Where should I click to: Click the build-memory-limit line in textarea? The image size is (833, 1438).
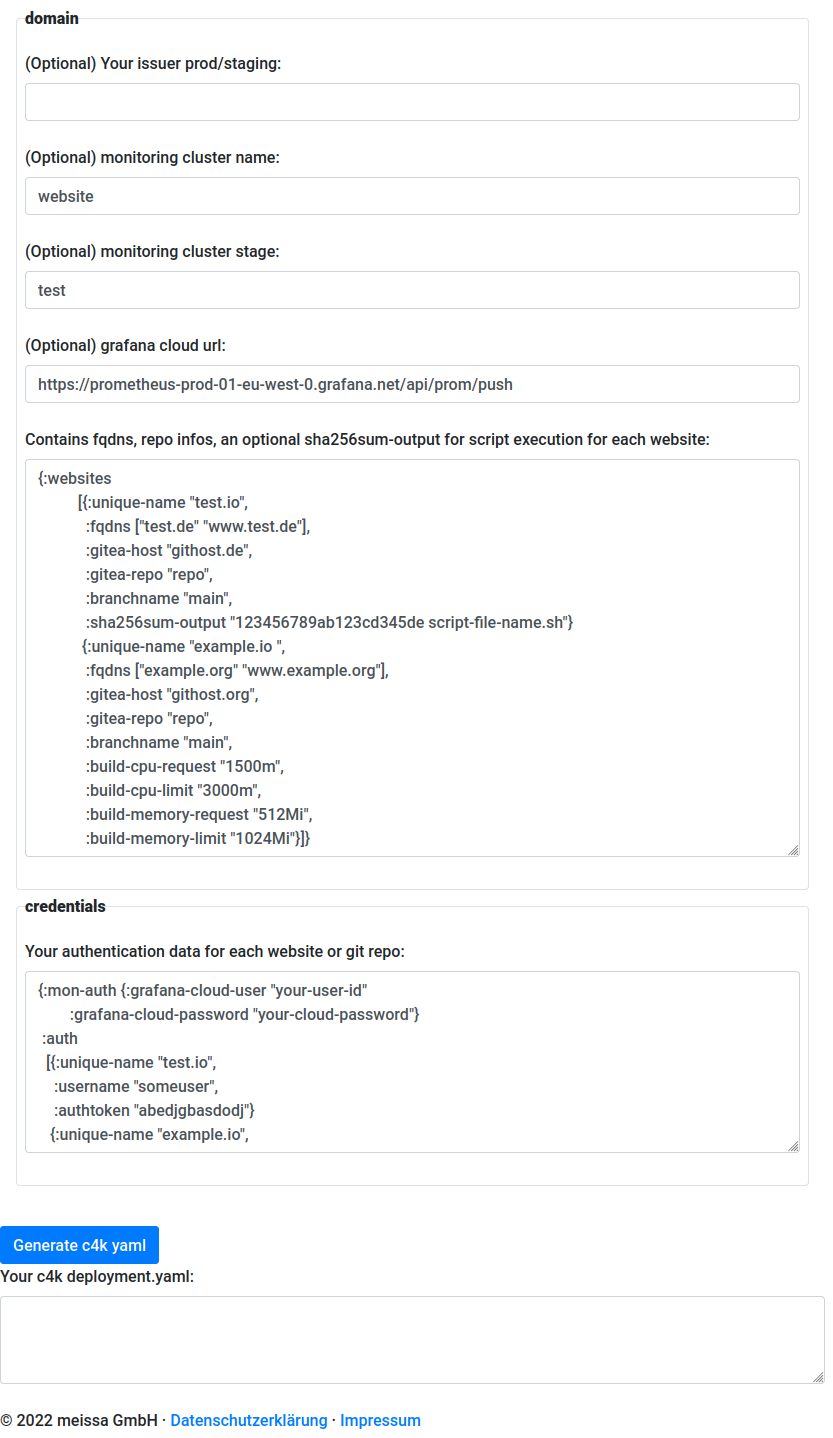(198, 838)
